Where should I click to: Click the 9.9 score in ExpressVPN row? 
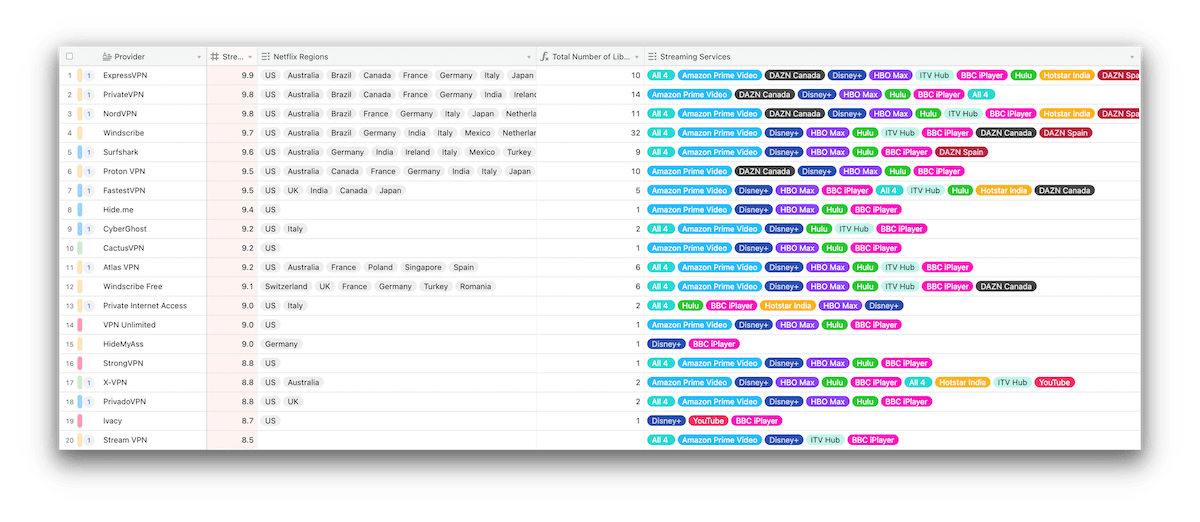(247, 76)
